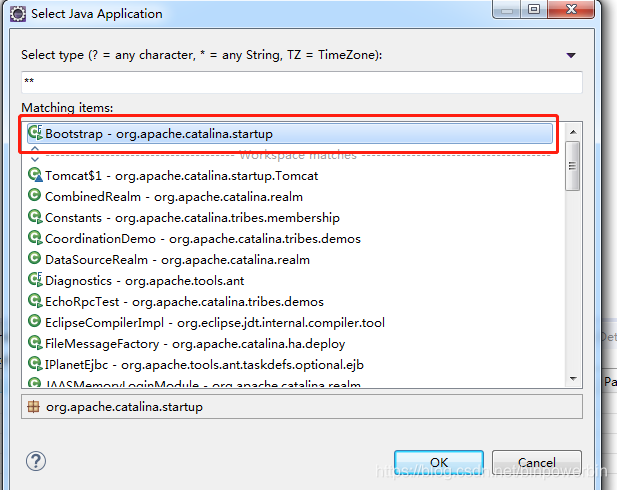The width and height of the screenshot is (617, 490).
Task: Click the matching items scrollbar thumb
Action: [573, 166]
